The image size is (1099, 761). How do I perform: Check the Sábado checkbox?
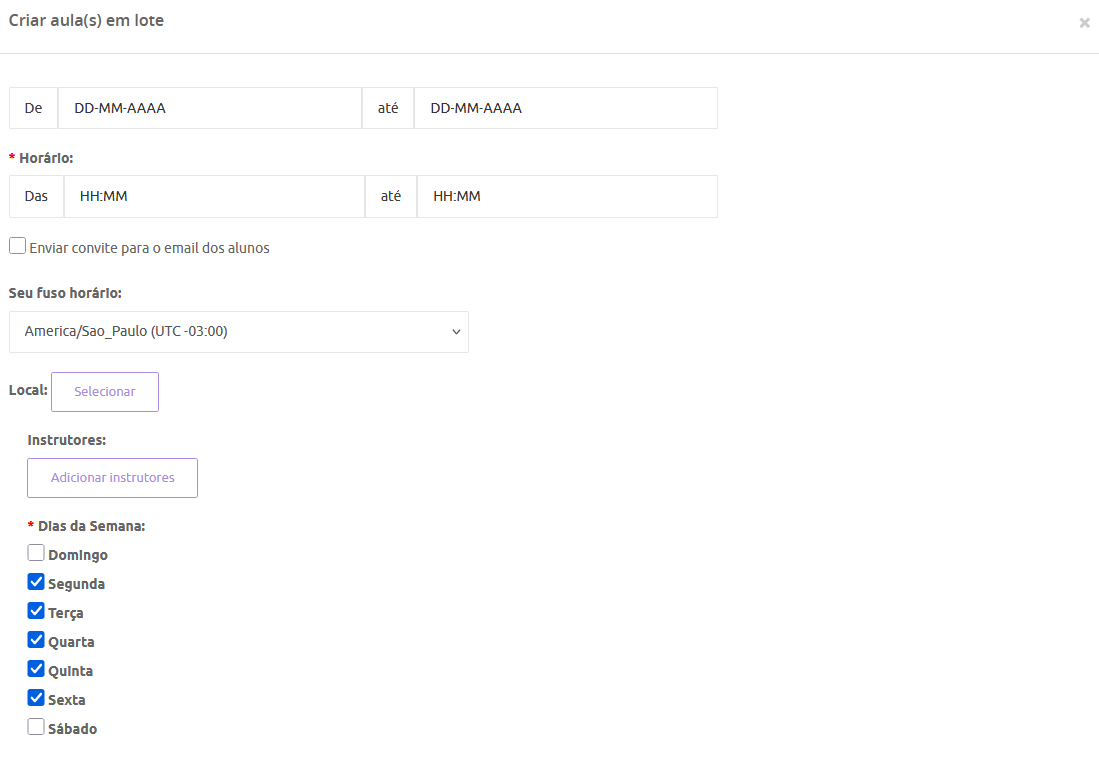click(36, 727)
